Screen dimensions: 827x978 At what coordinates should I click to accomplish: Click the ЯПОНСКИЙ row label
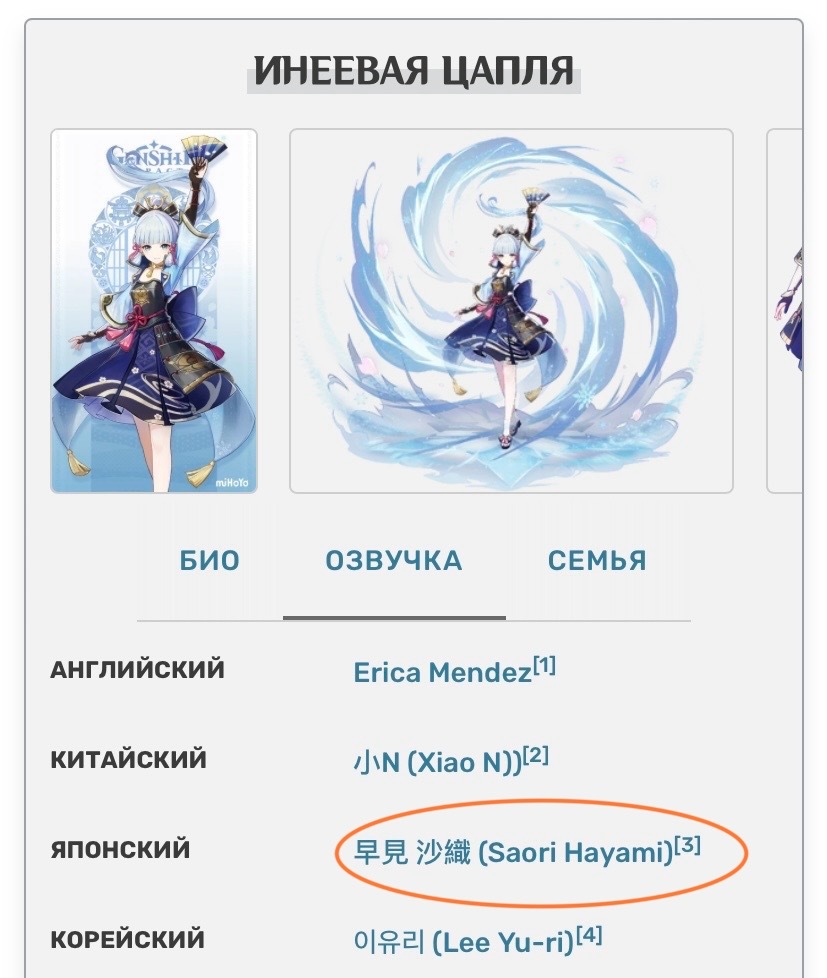[x=120, y=850]
